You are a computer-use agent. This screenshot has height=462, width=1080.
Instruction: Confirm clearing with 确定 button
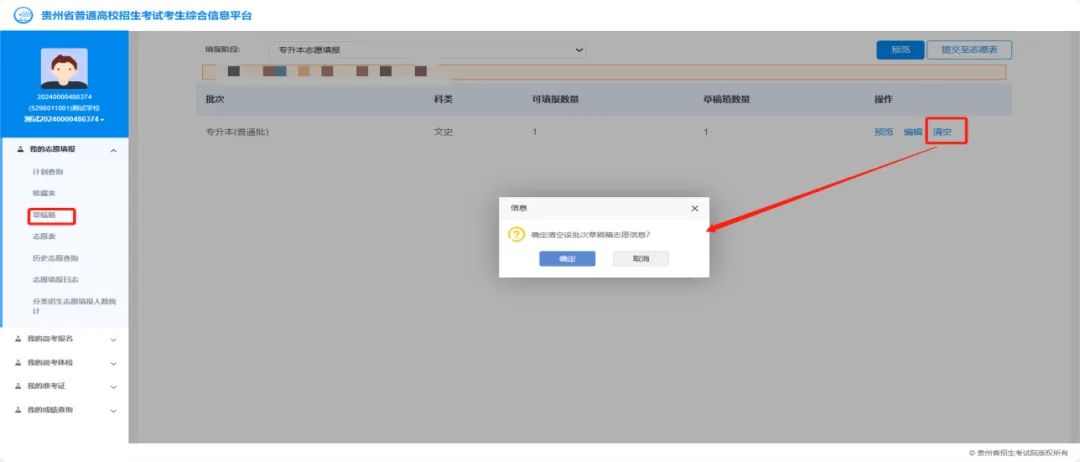(x=567, y=258)
